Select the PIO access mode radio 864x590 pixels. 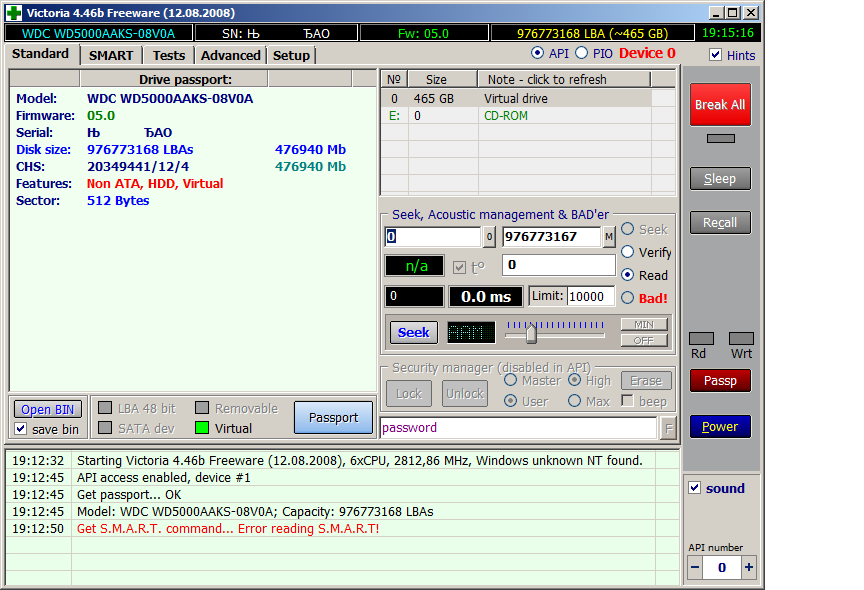(x=581, y=53)
